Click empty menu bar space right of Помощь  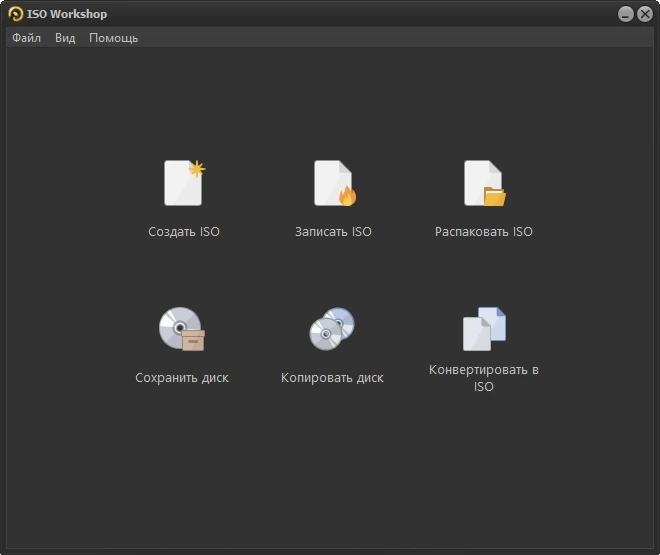[x=396, y=38]
